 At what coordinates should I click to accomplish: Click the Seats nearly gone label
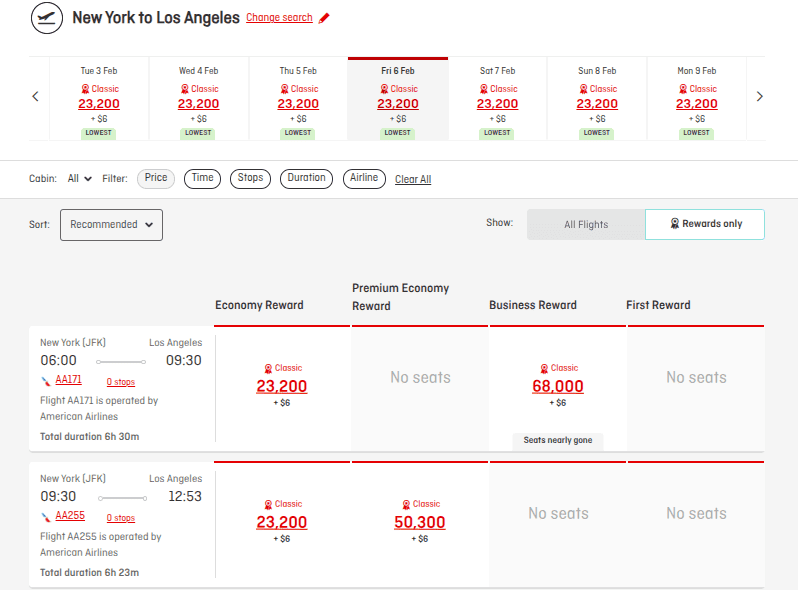point(558,440)
